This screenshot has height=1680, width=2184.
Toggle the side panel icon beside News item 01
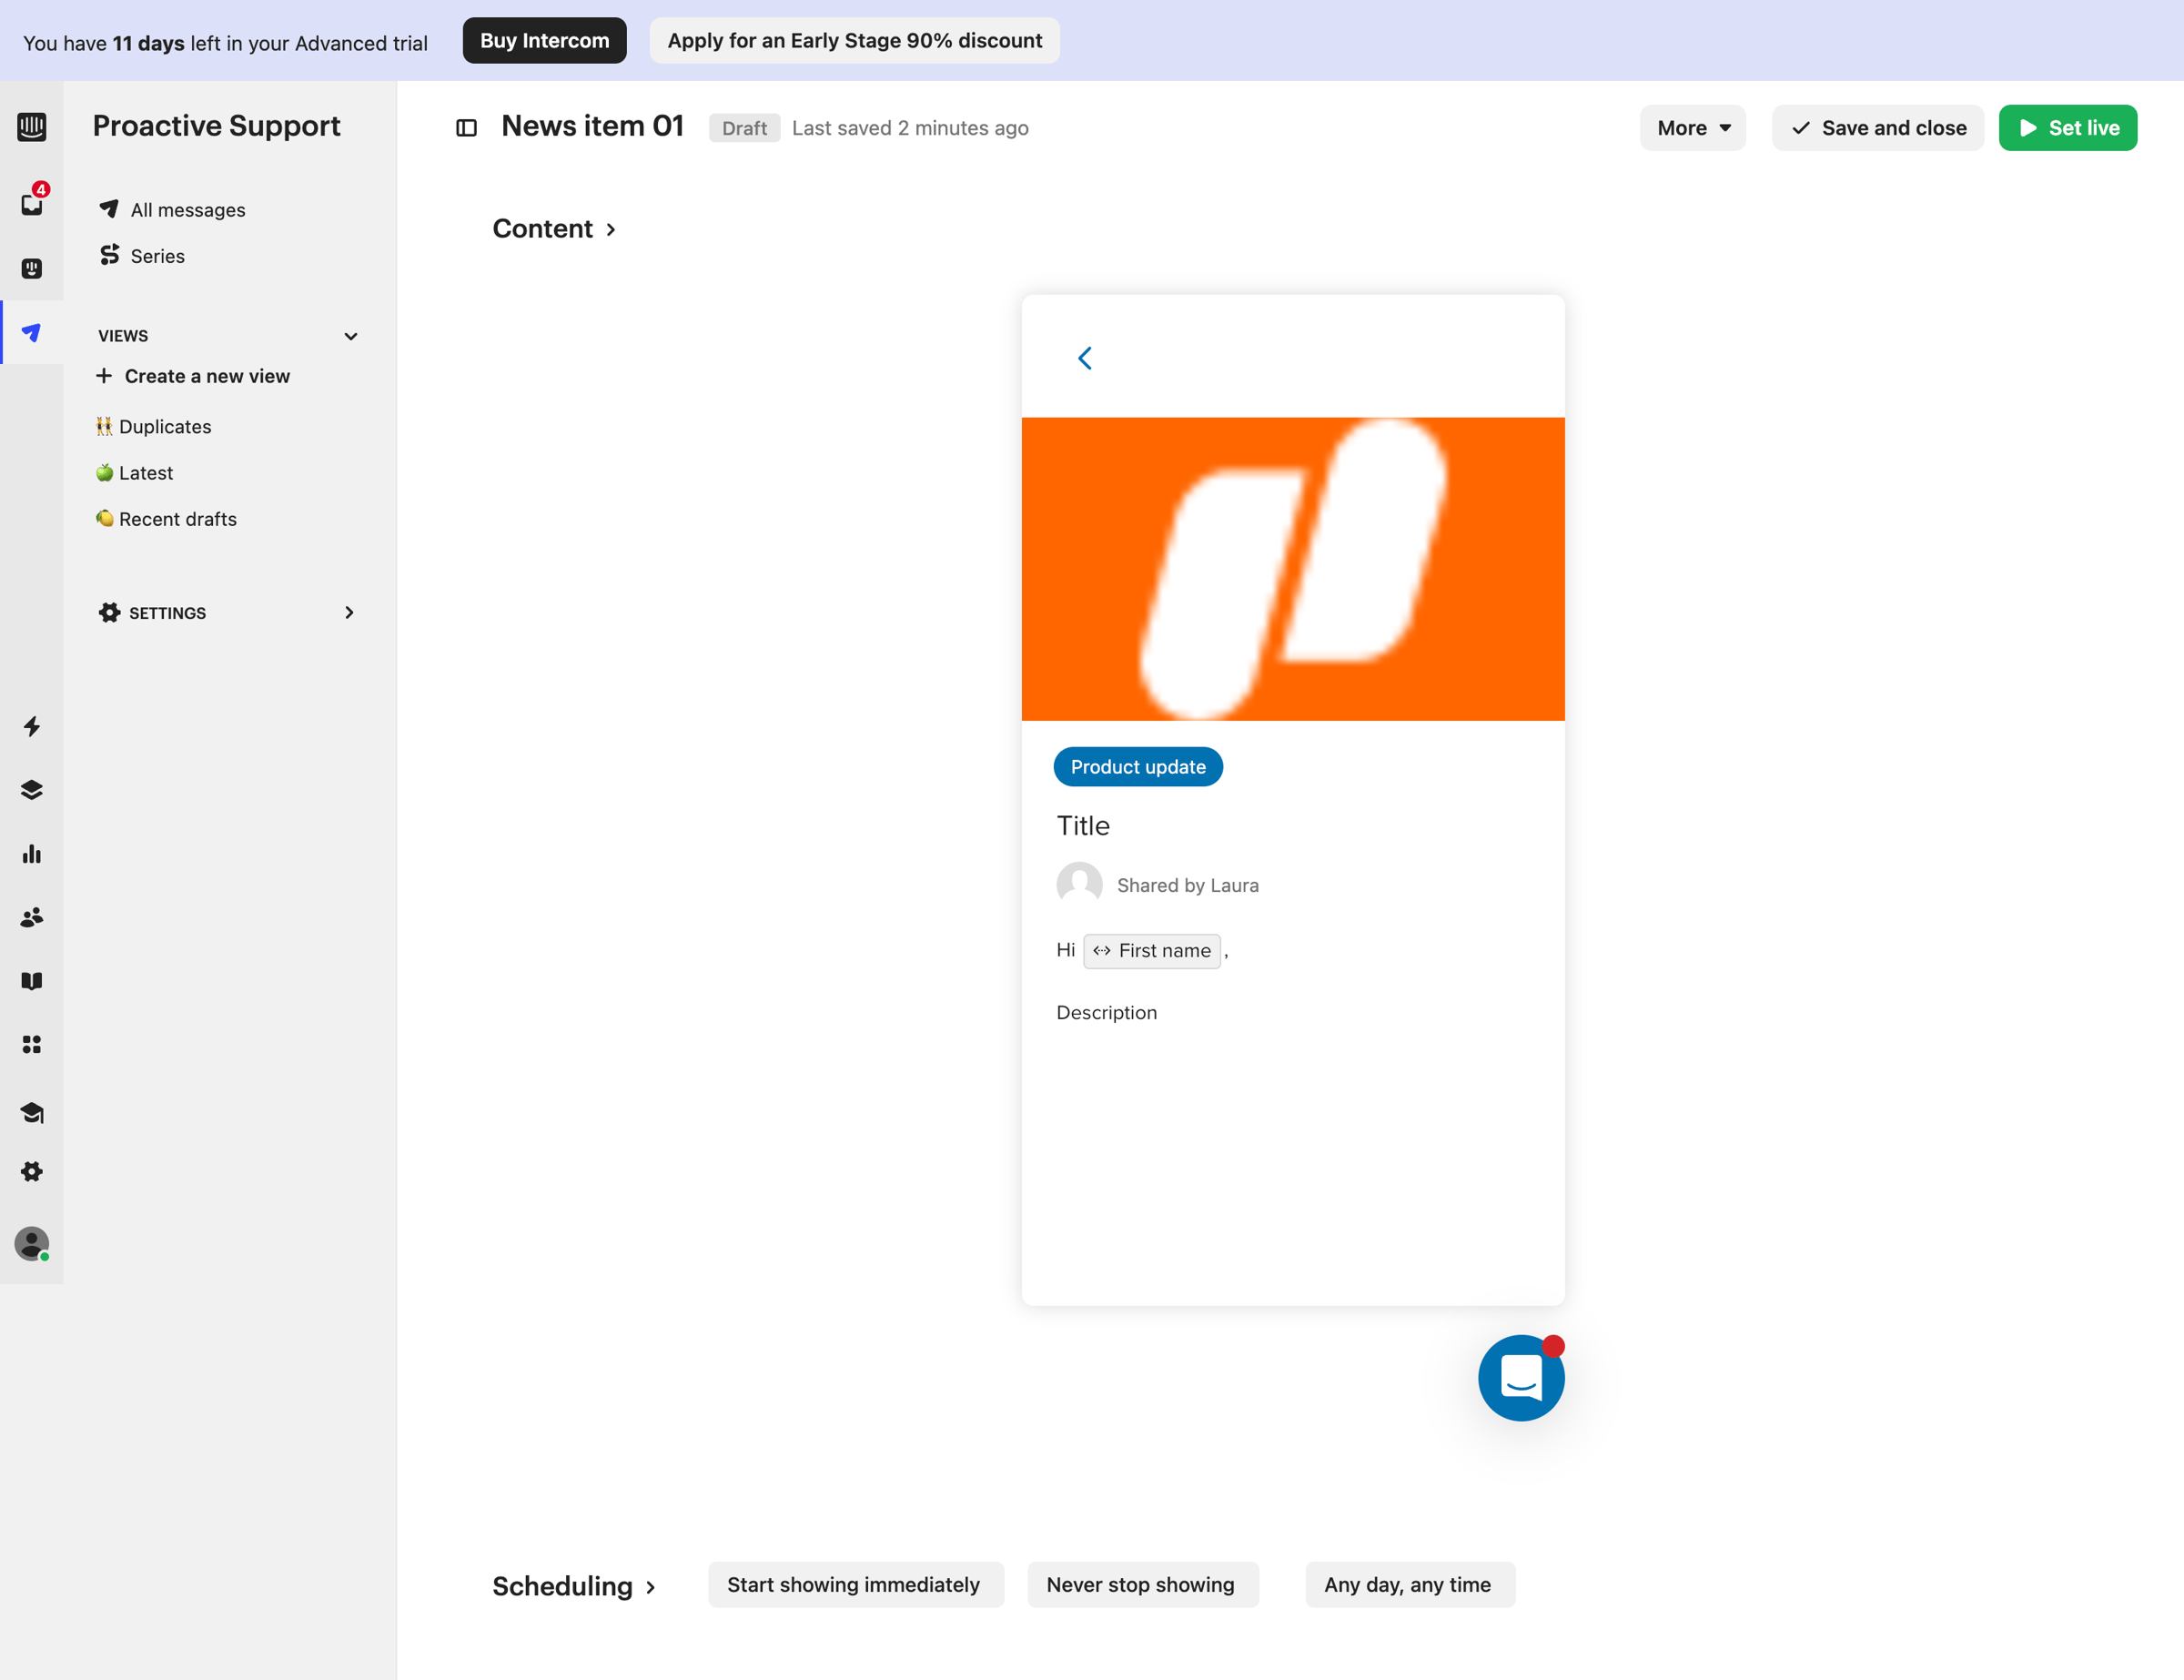click(466, 128)
